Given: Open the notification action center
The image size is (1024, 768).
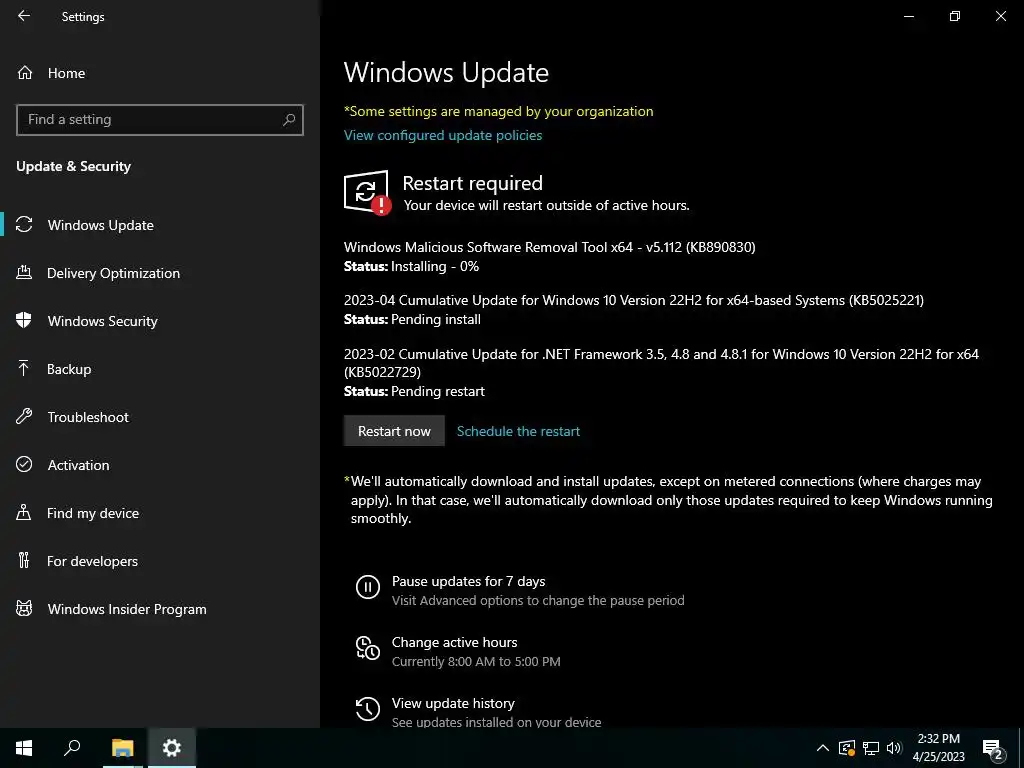Looking at the screenshot, I should pos(992,748).
